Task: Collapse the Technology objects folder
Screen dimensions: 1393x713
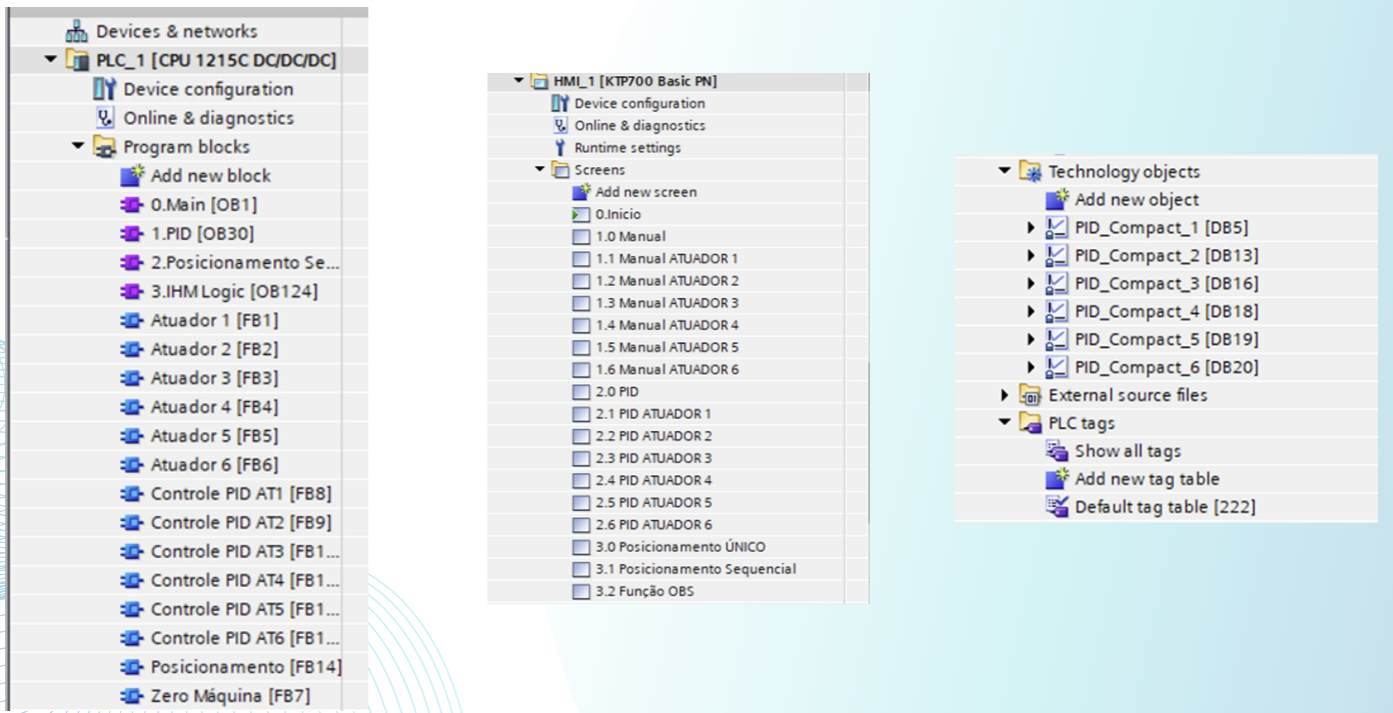Action: (x=1005, y=172)
